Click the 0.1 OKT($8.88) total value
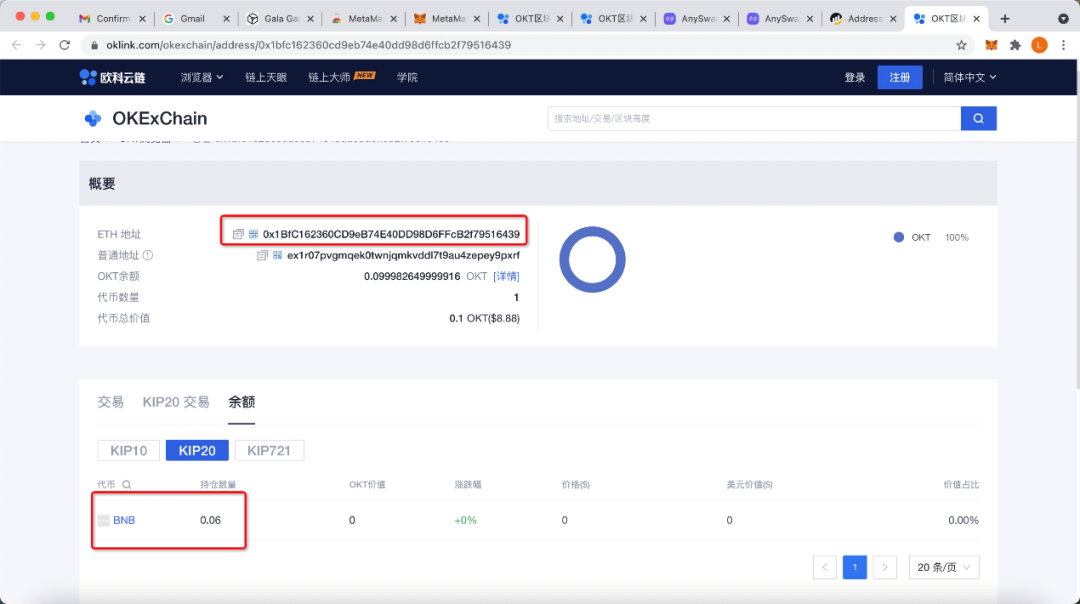 (x=484, y=318)
